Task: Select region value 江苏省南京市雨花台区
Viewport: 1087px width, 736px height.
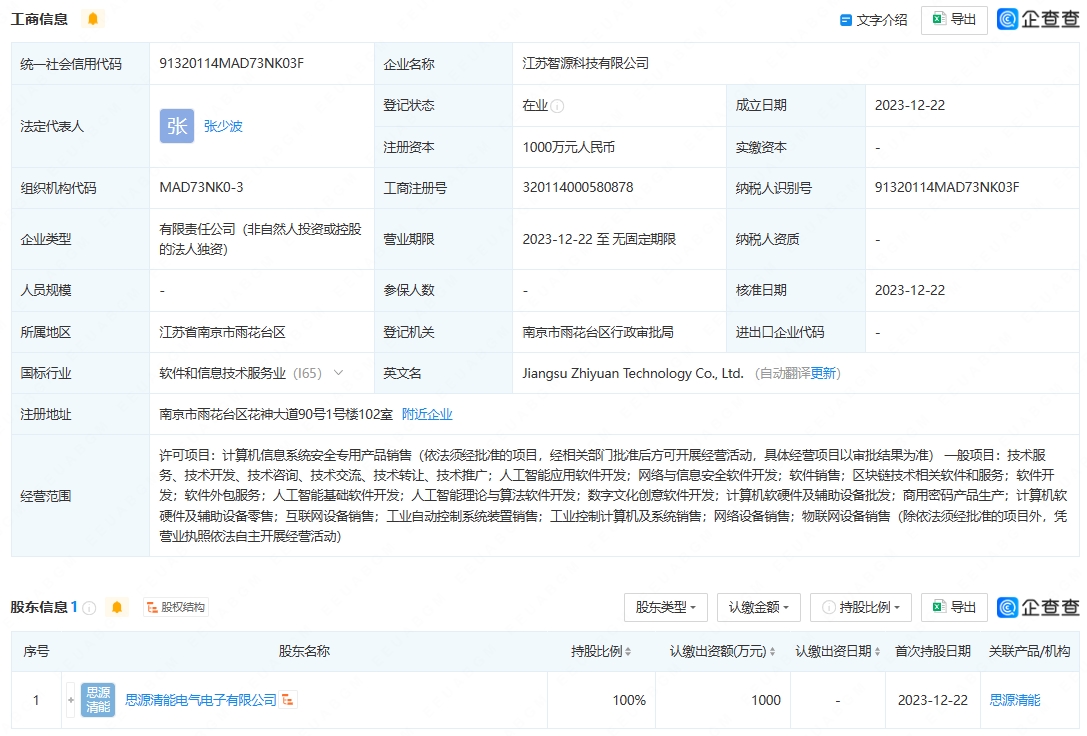Action: click(x=223, y=332)
